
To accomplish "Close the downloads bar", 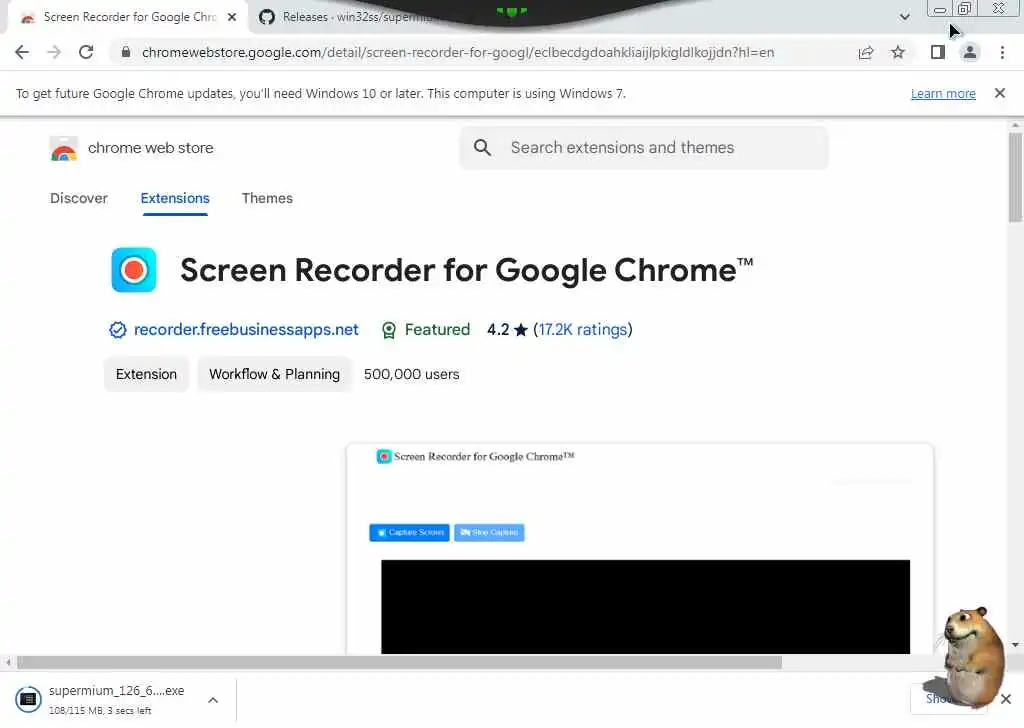I will point(1006,699).
